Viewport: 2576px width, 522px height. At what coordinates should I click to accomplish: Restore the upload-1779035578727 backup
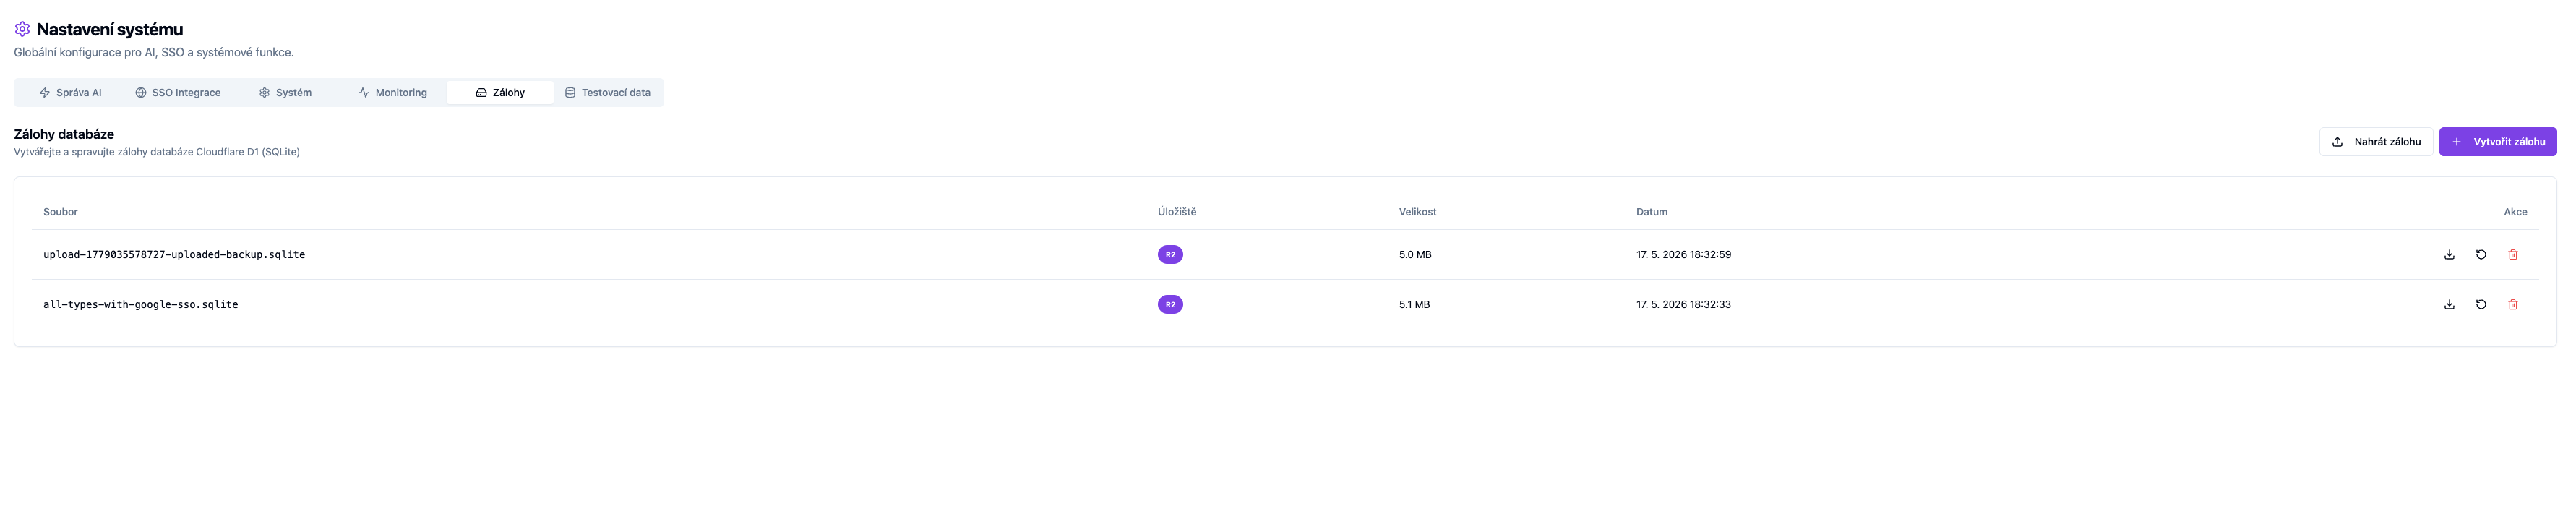2481,255
